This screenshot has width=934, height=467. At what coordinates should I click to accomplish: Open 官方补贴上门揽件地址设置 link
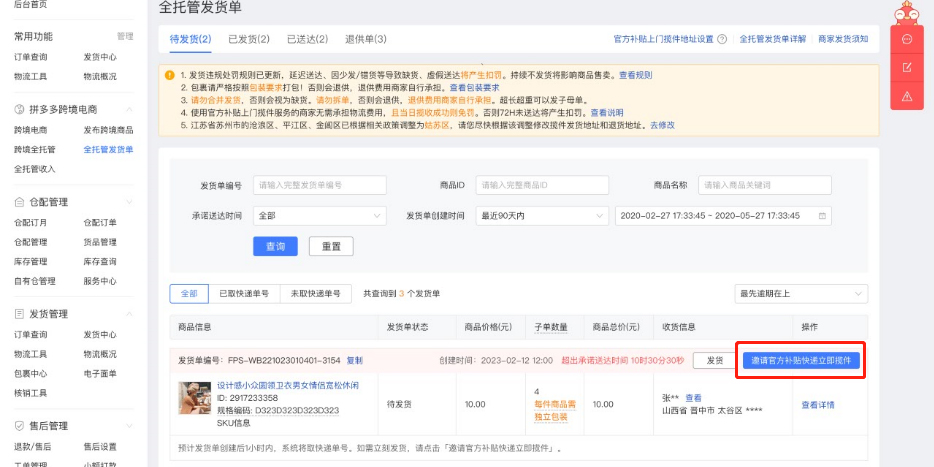click(x=663, y=39)
